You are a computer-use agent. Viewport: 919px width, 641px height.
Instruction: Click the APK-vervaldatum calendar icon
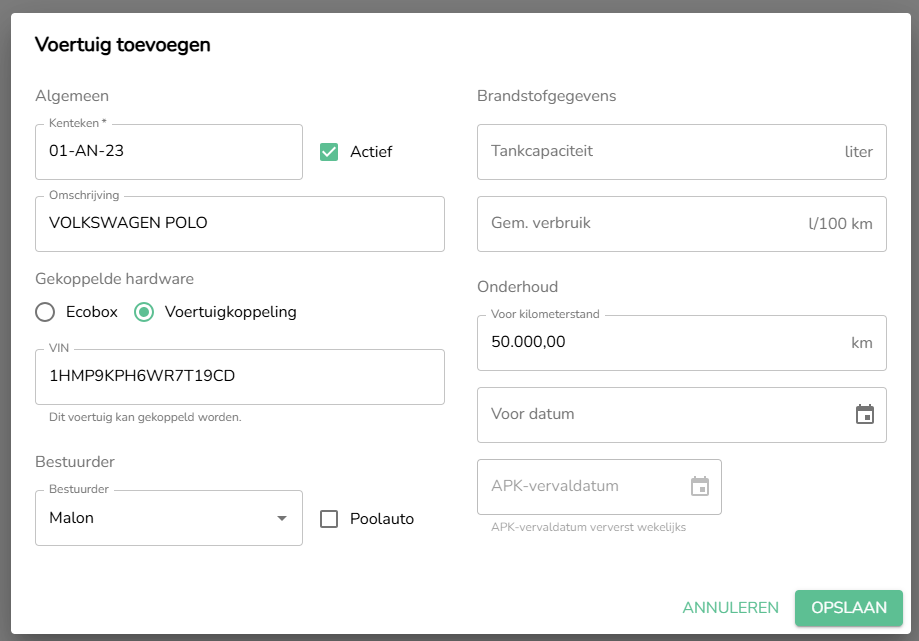click(700, 487)
